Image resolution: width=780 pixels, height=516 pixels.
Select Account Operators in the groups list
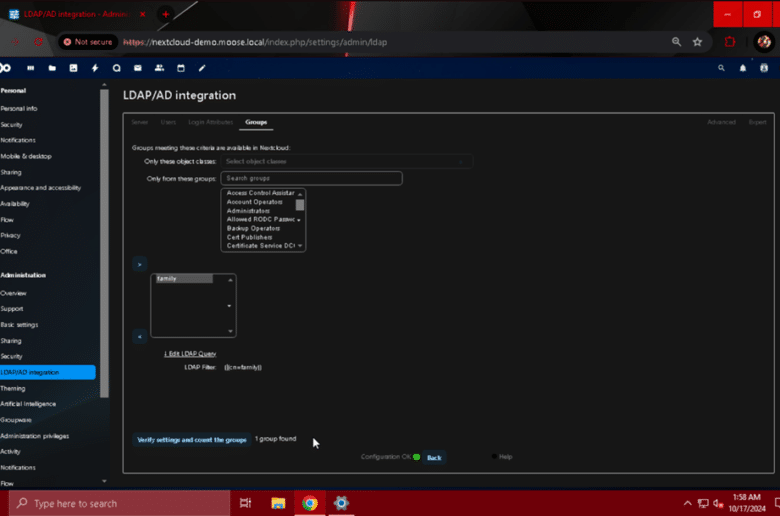255,202
